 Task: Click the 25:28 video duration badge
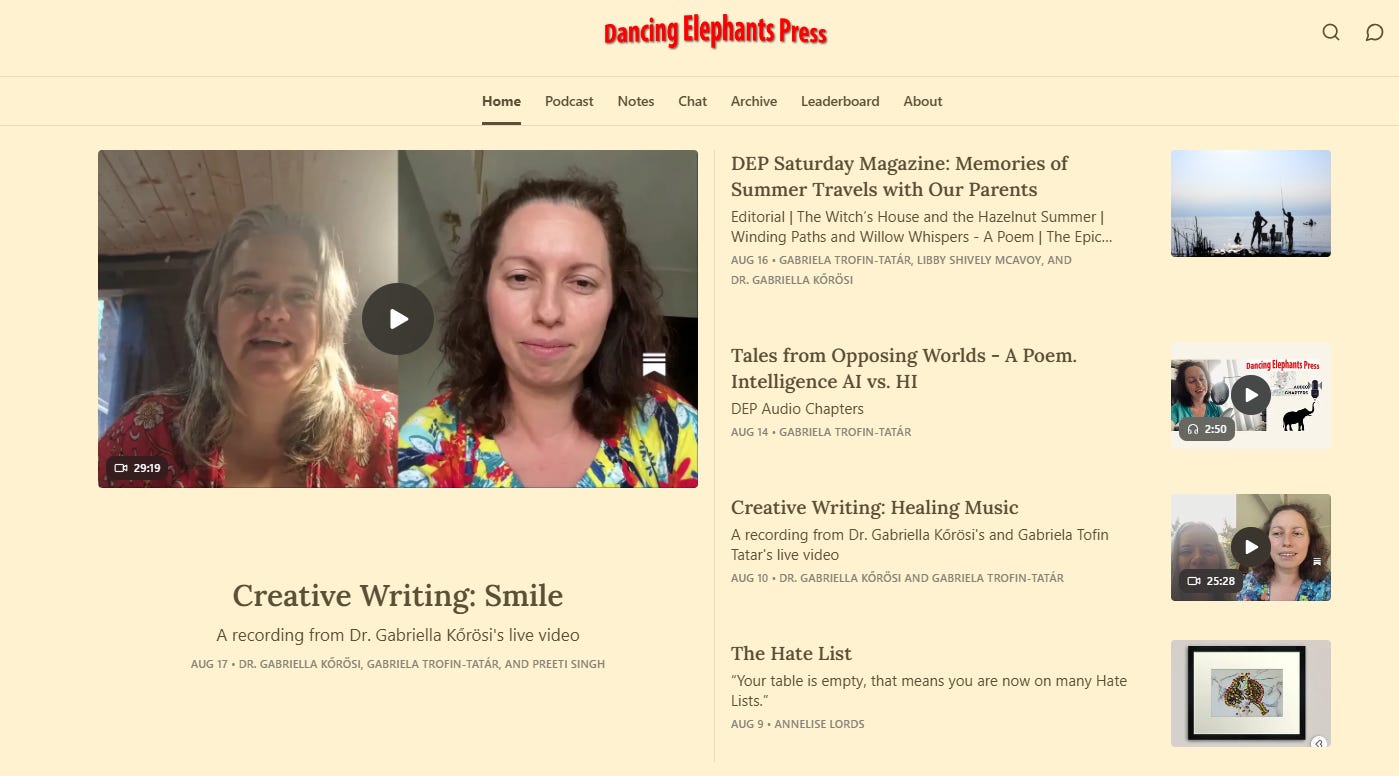[1210, 581]
